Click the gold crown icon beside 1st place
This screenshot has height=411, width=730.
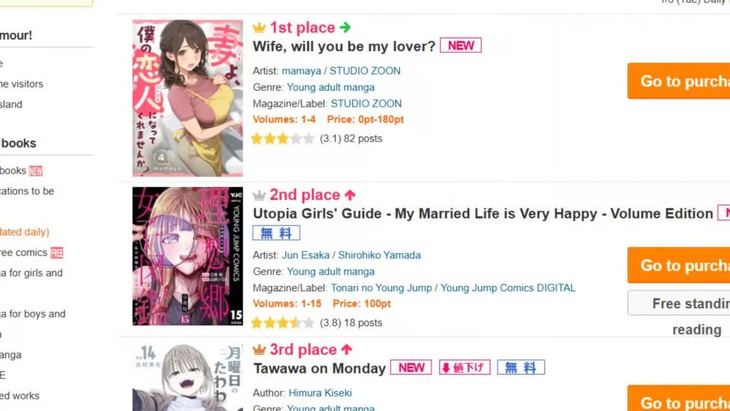pos(259,28)
